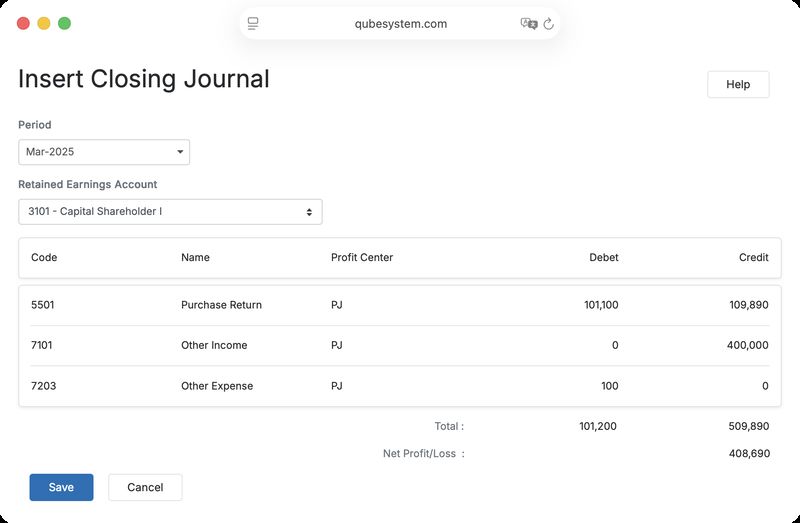Click the Net Profit/Loss value 408,690
This screenshot has width=800, height=523.
click(x=749, y=453)
